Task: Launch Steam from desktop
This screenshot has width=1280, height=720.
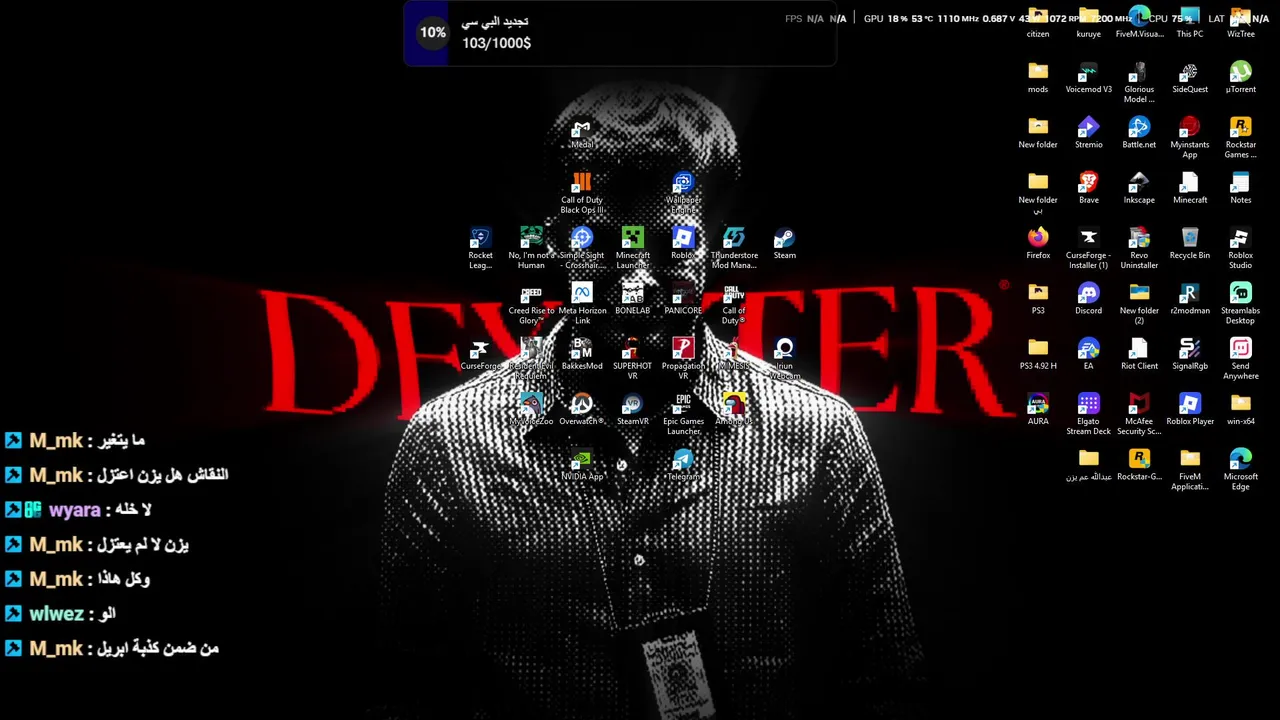Action: tap(784, 244)
